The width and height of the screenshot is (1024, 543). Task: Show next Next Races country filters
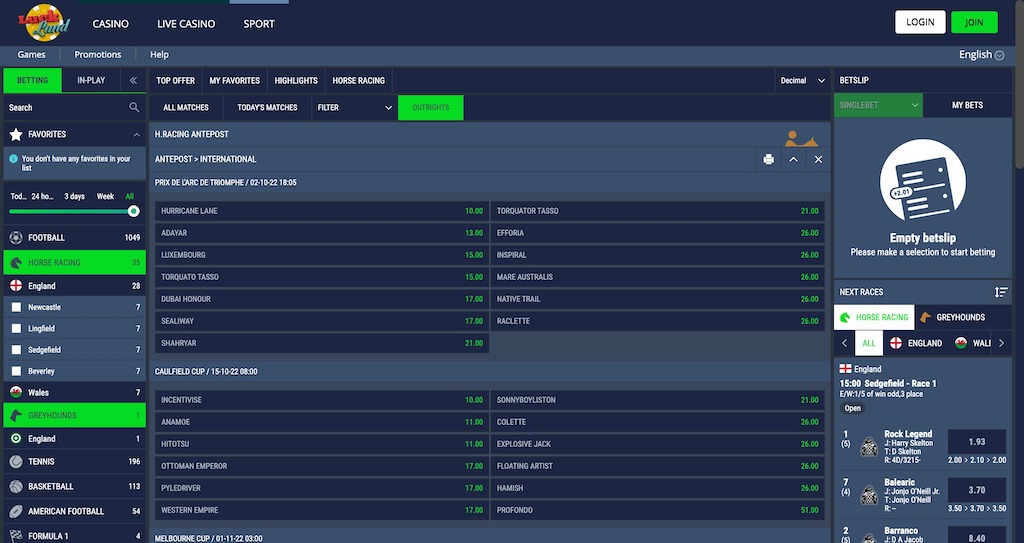1001,343
